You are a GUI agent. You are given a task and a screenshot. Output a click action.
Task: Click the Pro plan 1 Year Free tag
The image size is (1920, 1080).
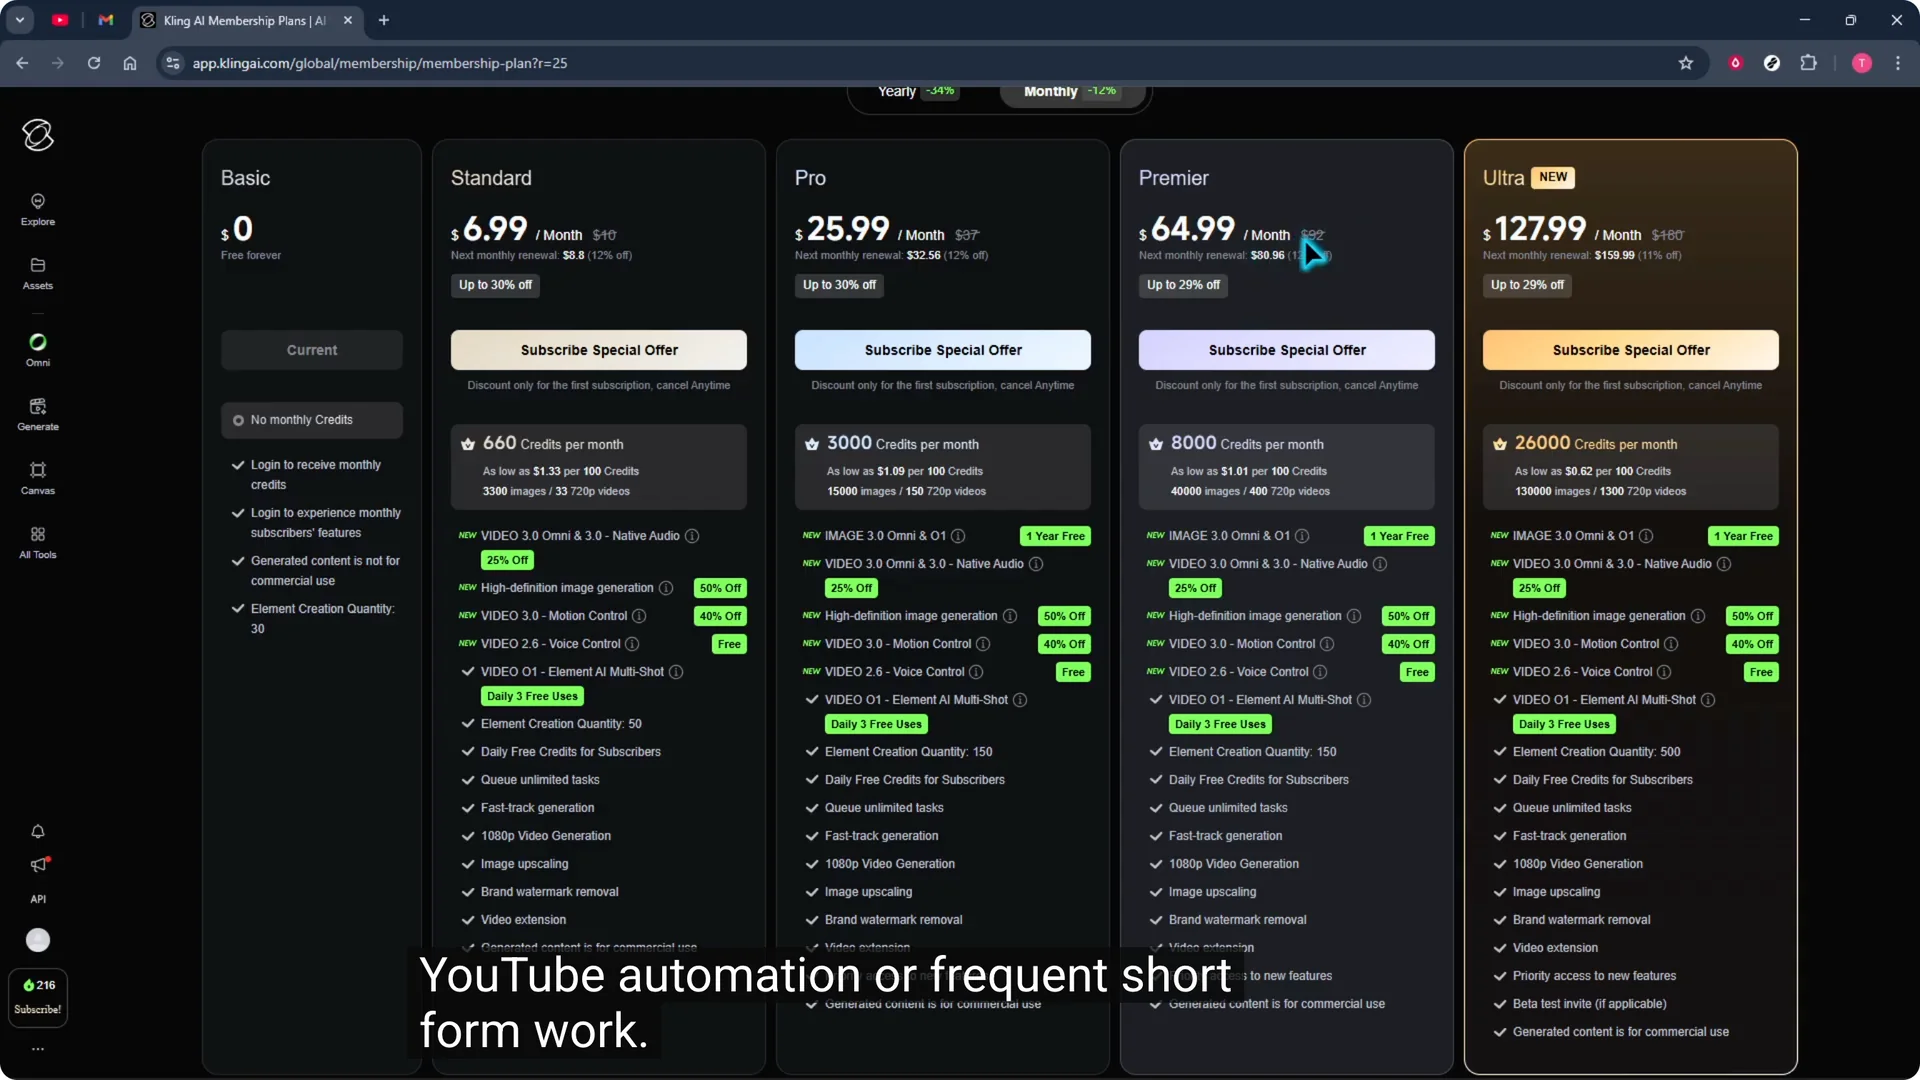pyautogui.click(x=1055, y=536)
